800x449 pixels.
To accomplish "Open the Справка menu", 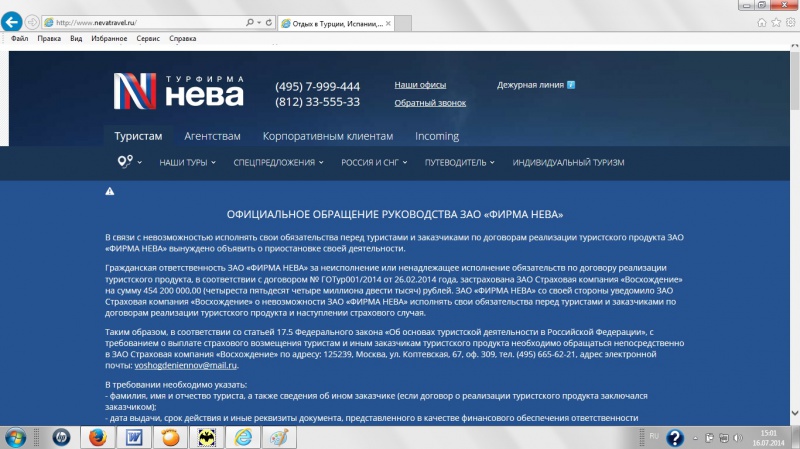I will click(x=183, y=38).
